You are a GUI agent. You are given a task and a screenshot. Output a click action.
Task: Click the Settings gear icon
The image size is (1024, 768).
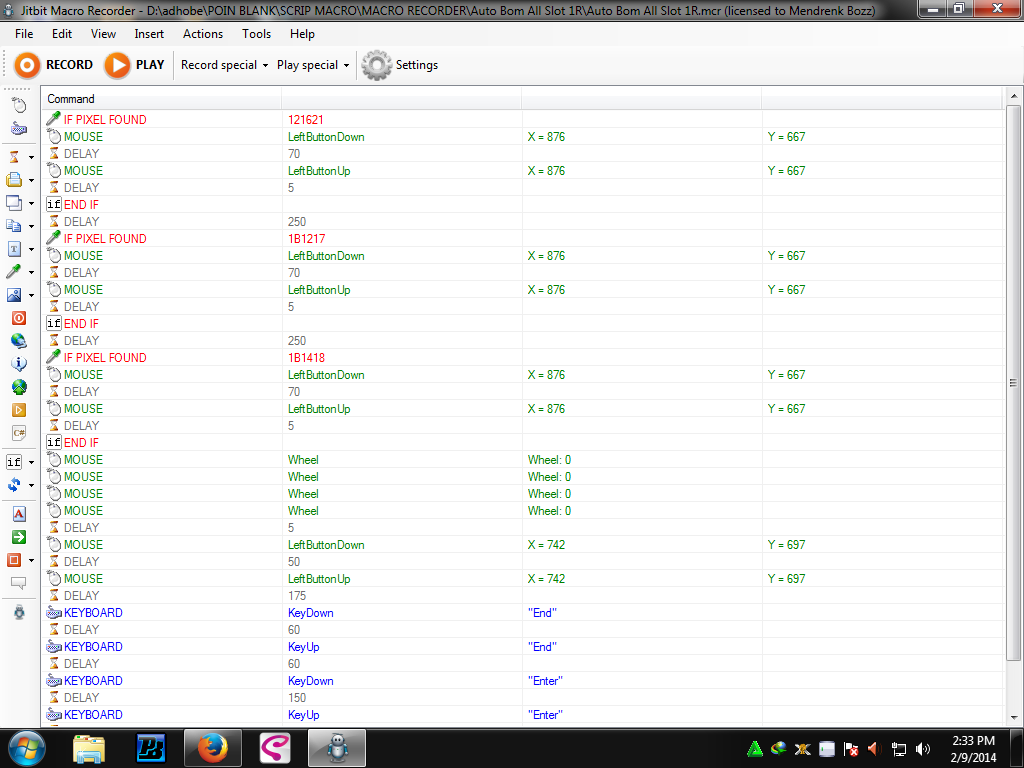pos(377,65)
